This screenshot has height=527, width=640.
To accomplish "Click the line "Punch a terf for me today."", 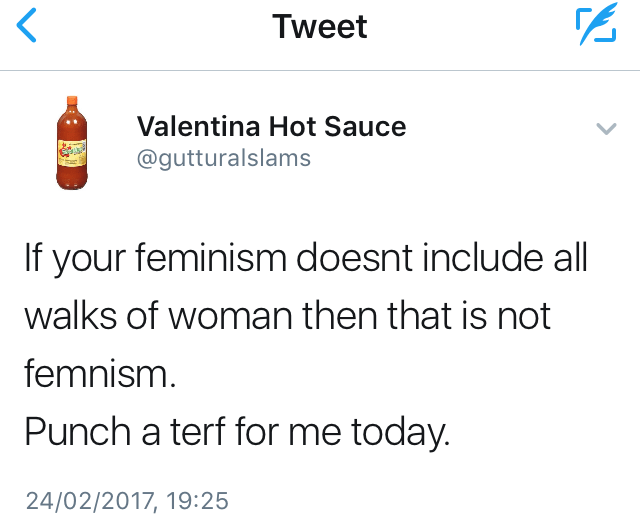I will coord(237,432).
